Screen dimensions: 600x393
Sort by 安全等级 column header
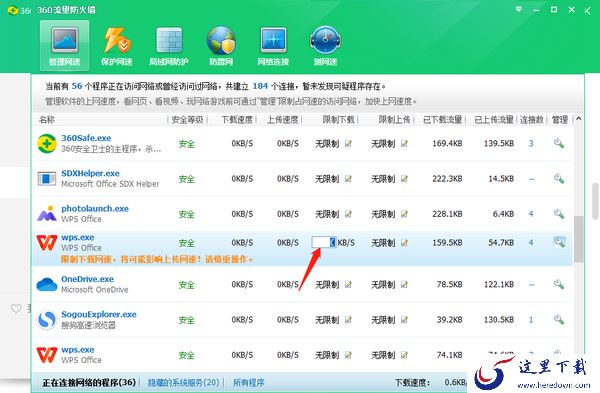coord(187,120)
